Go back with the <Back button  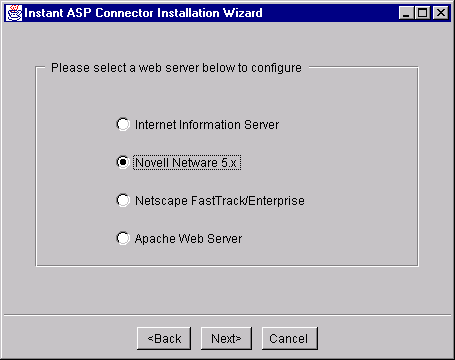[x=164, y=338]
